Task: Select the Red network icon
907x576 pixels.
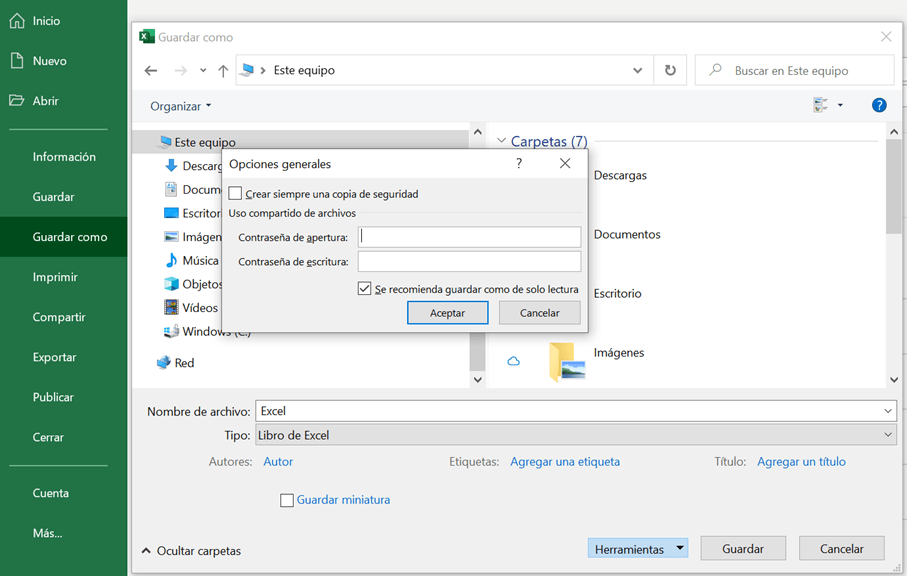Action: click(x=164, y=363)
